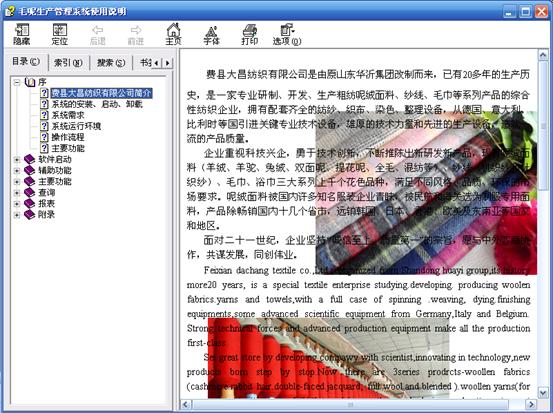
Task: Expand the 主要功能 book node
Action: (17, 182)
